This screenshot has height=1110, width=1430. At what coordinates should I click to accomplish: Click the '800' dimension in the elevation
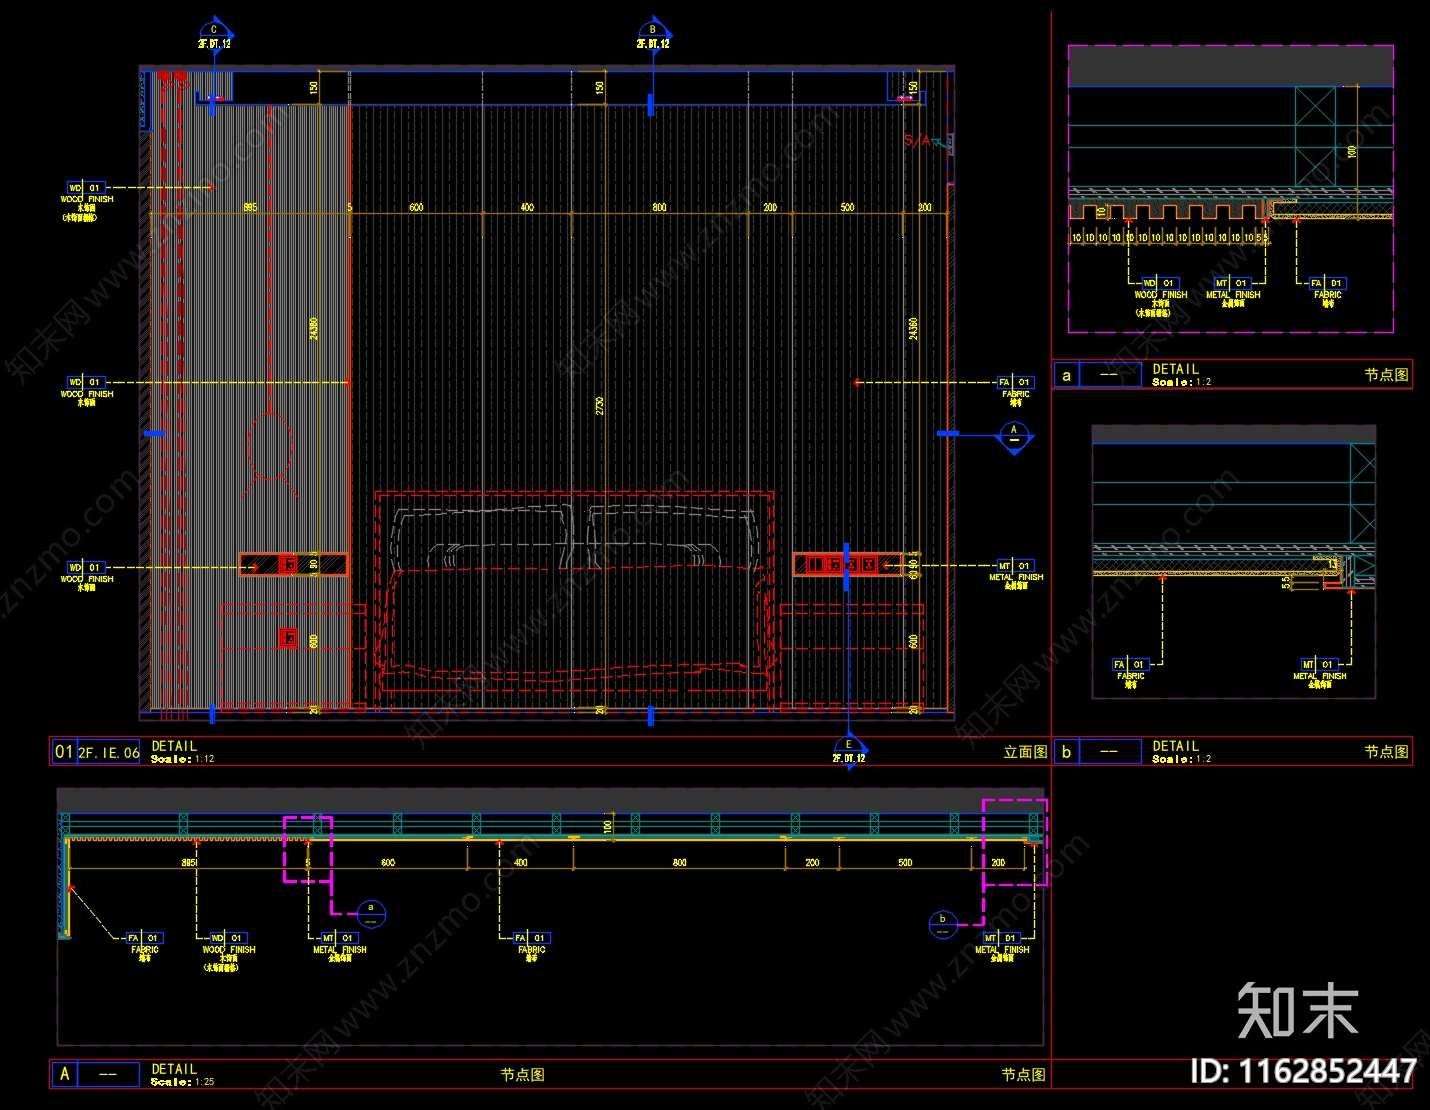tap(660, 208)
